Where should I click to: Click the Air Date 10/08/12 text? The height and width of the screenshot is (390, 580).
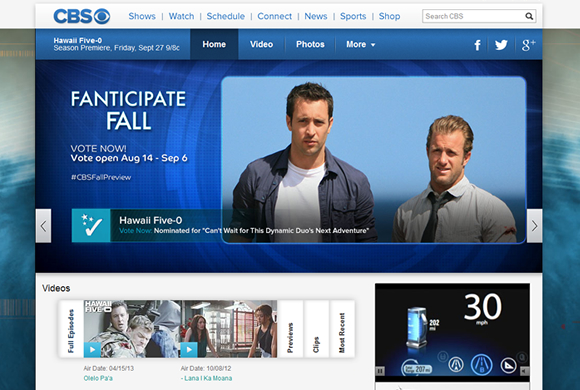click(206, 369)
